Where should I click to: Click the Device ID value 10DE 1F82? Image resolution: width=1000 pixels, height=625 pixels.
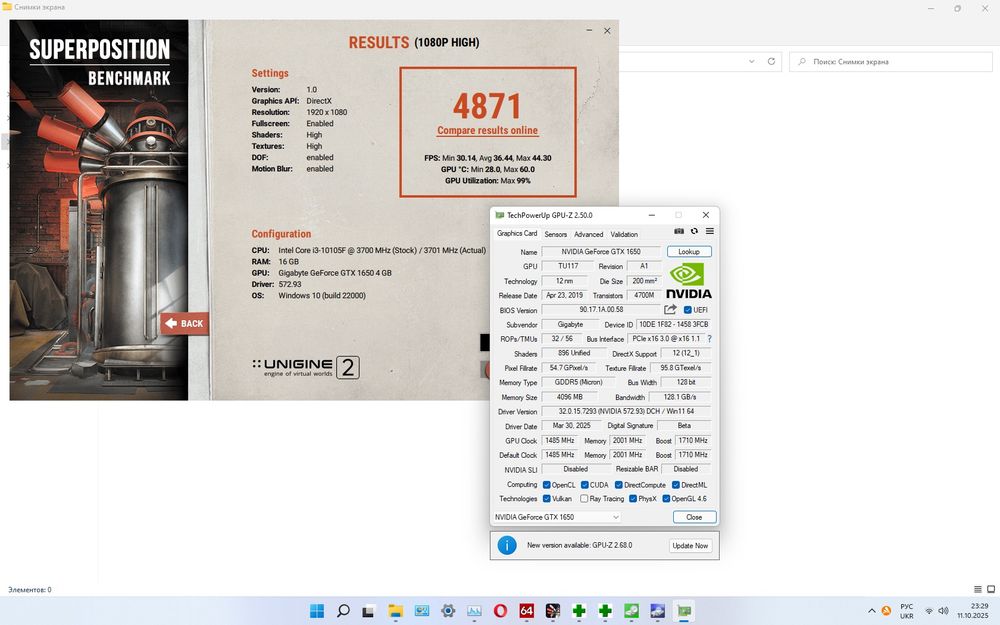tap(673, 325)
